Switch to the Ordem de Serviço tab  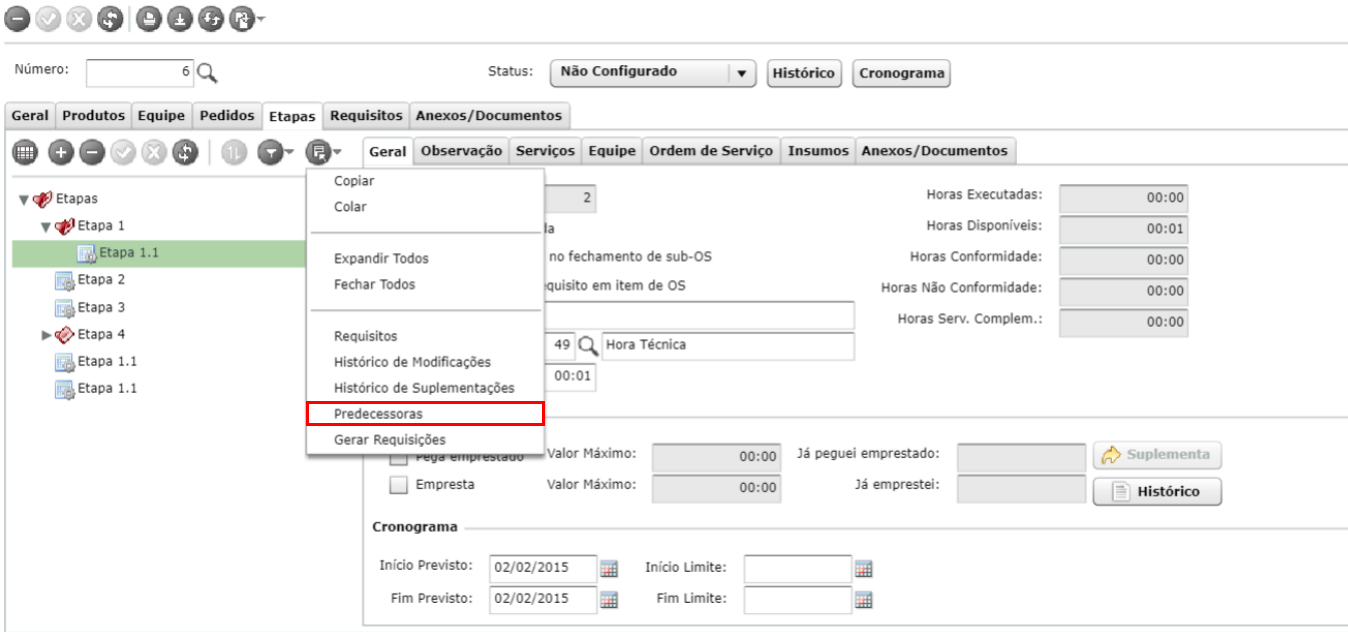point(711,151)
